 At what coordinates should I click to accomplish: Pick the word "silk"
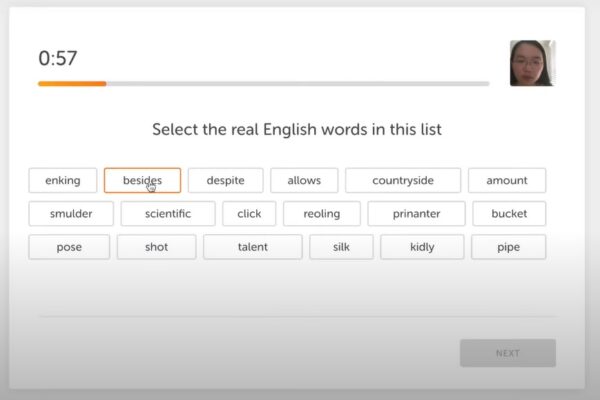(341, 247)
